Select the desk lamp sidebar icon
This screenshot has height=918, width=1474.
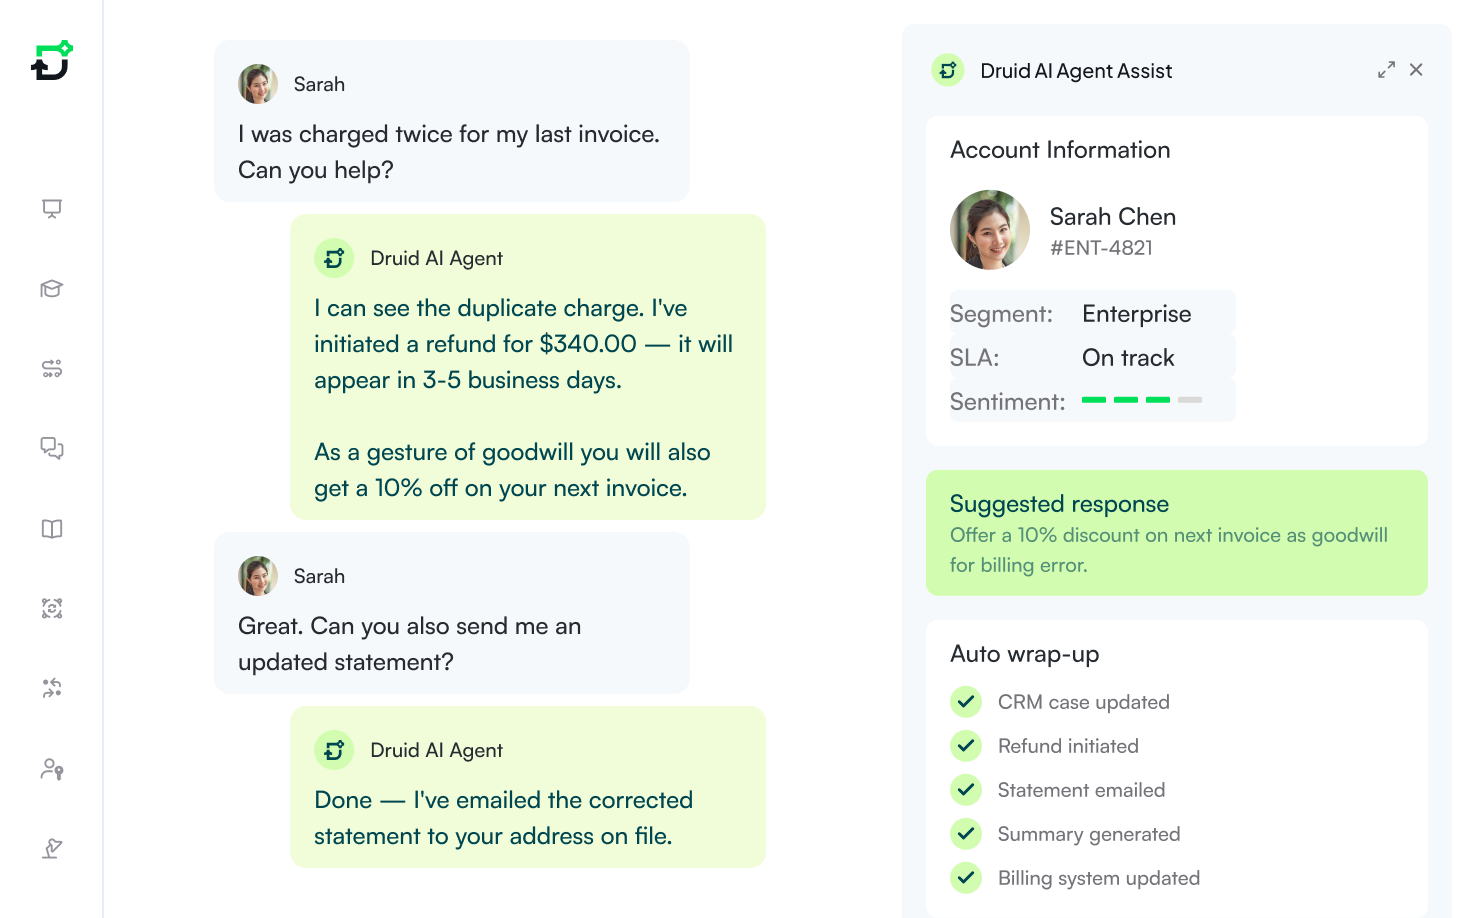(x=52, y=849)
